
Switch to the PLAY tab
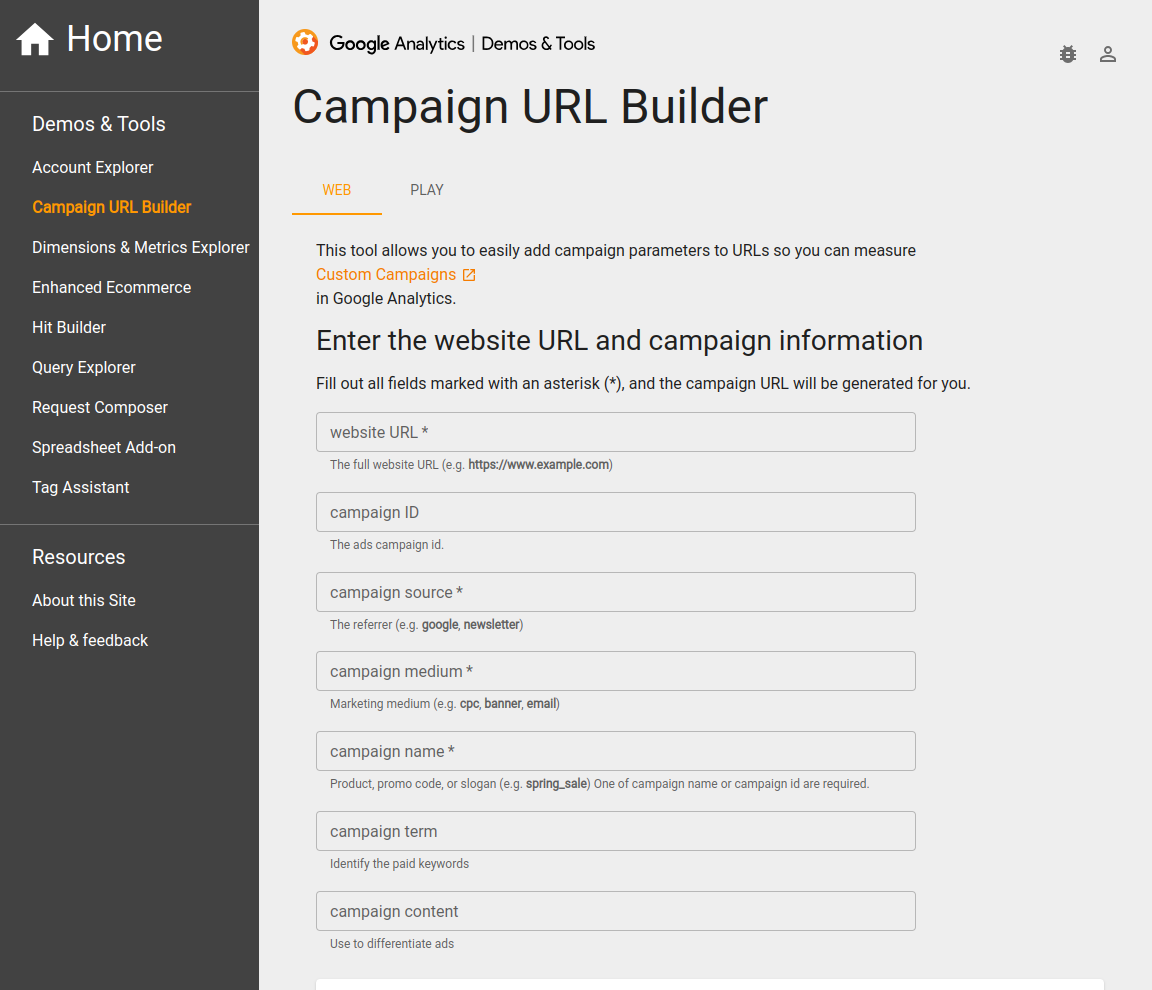(x=427, y=190)
